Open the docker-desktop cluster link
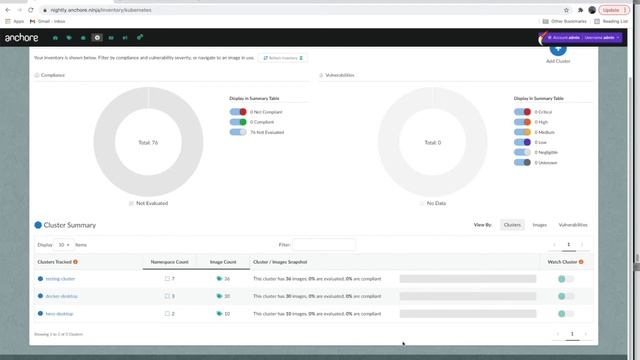Screen dimensions: 640x360 [62, 296]
